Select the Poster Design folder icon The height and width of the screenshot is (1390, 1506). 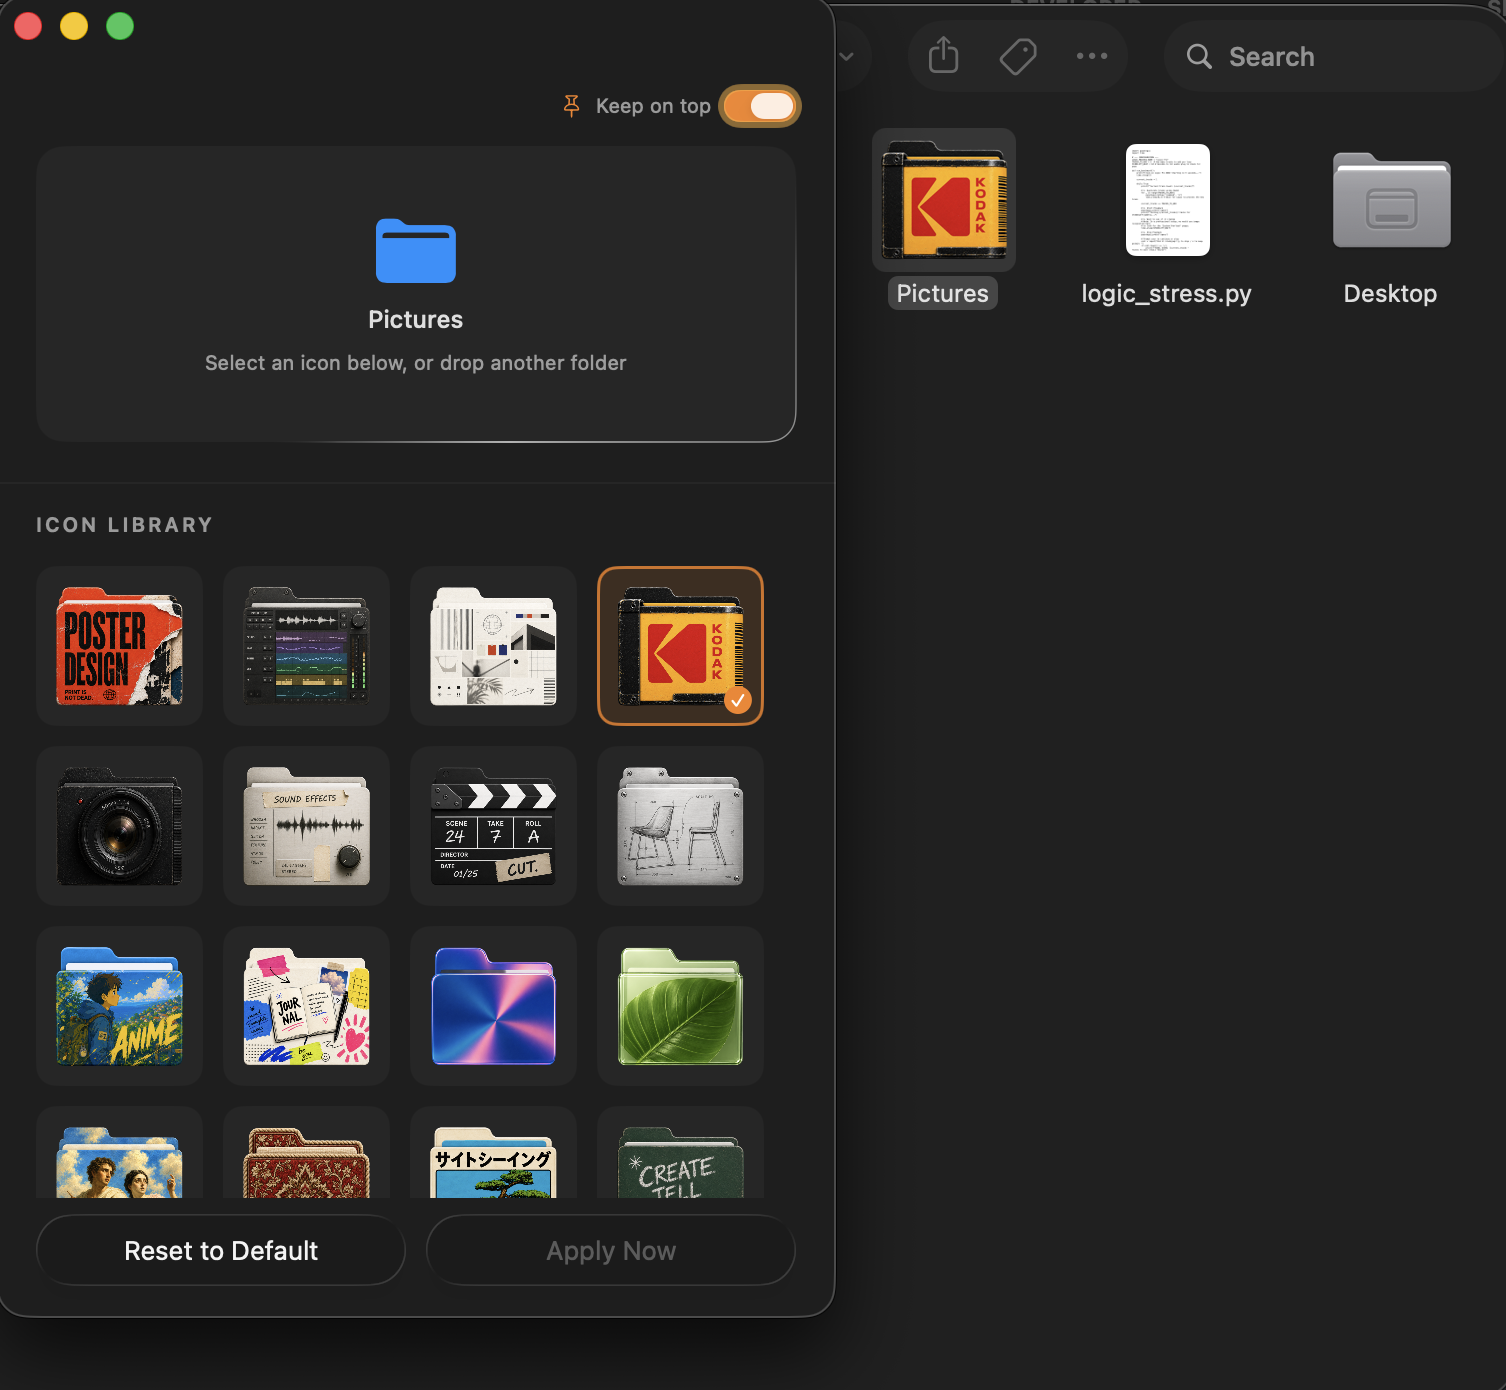[x=119, y=646]
